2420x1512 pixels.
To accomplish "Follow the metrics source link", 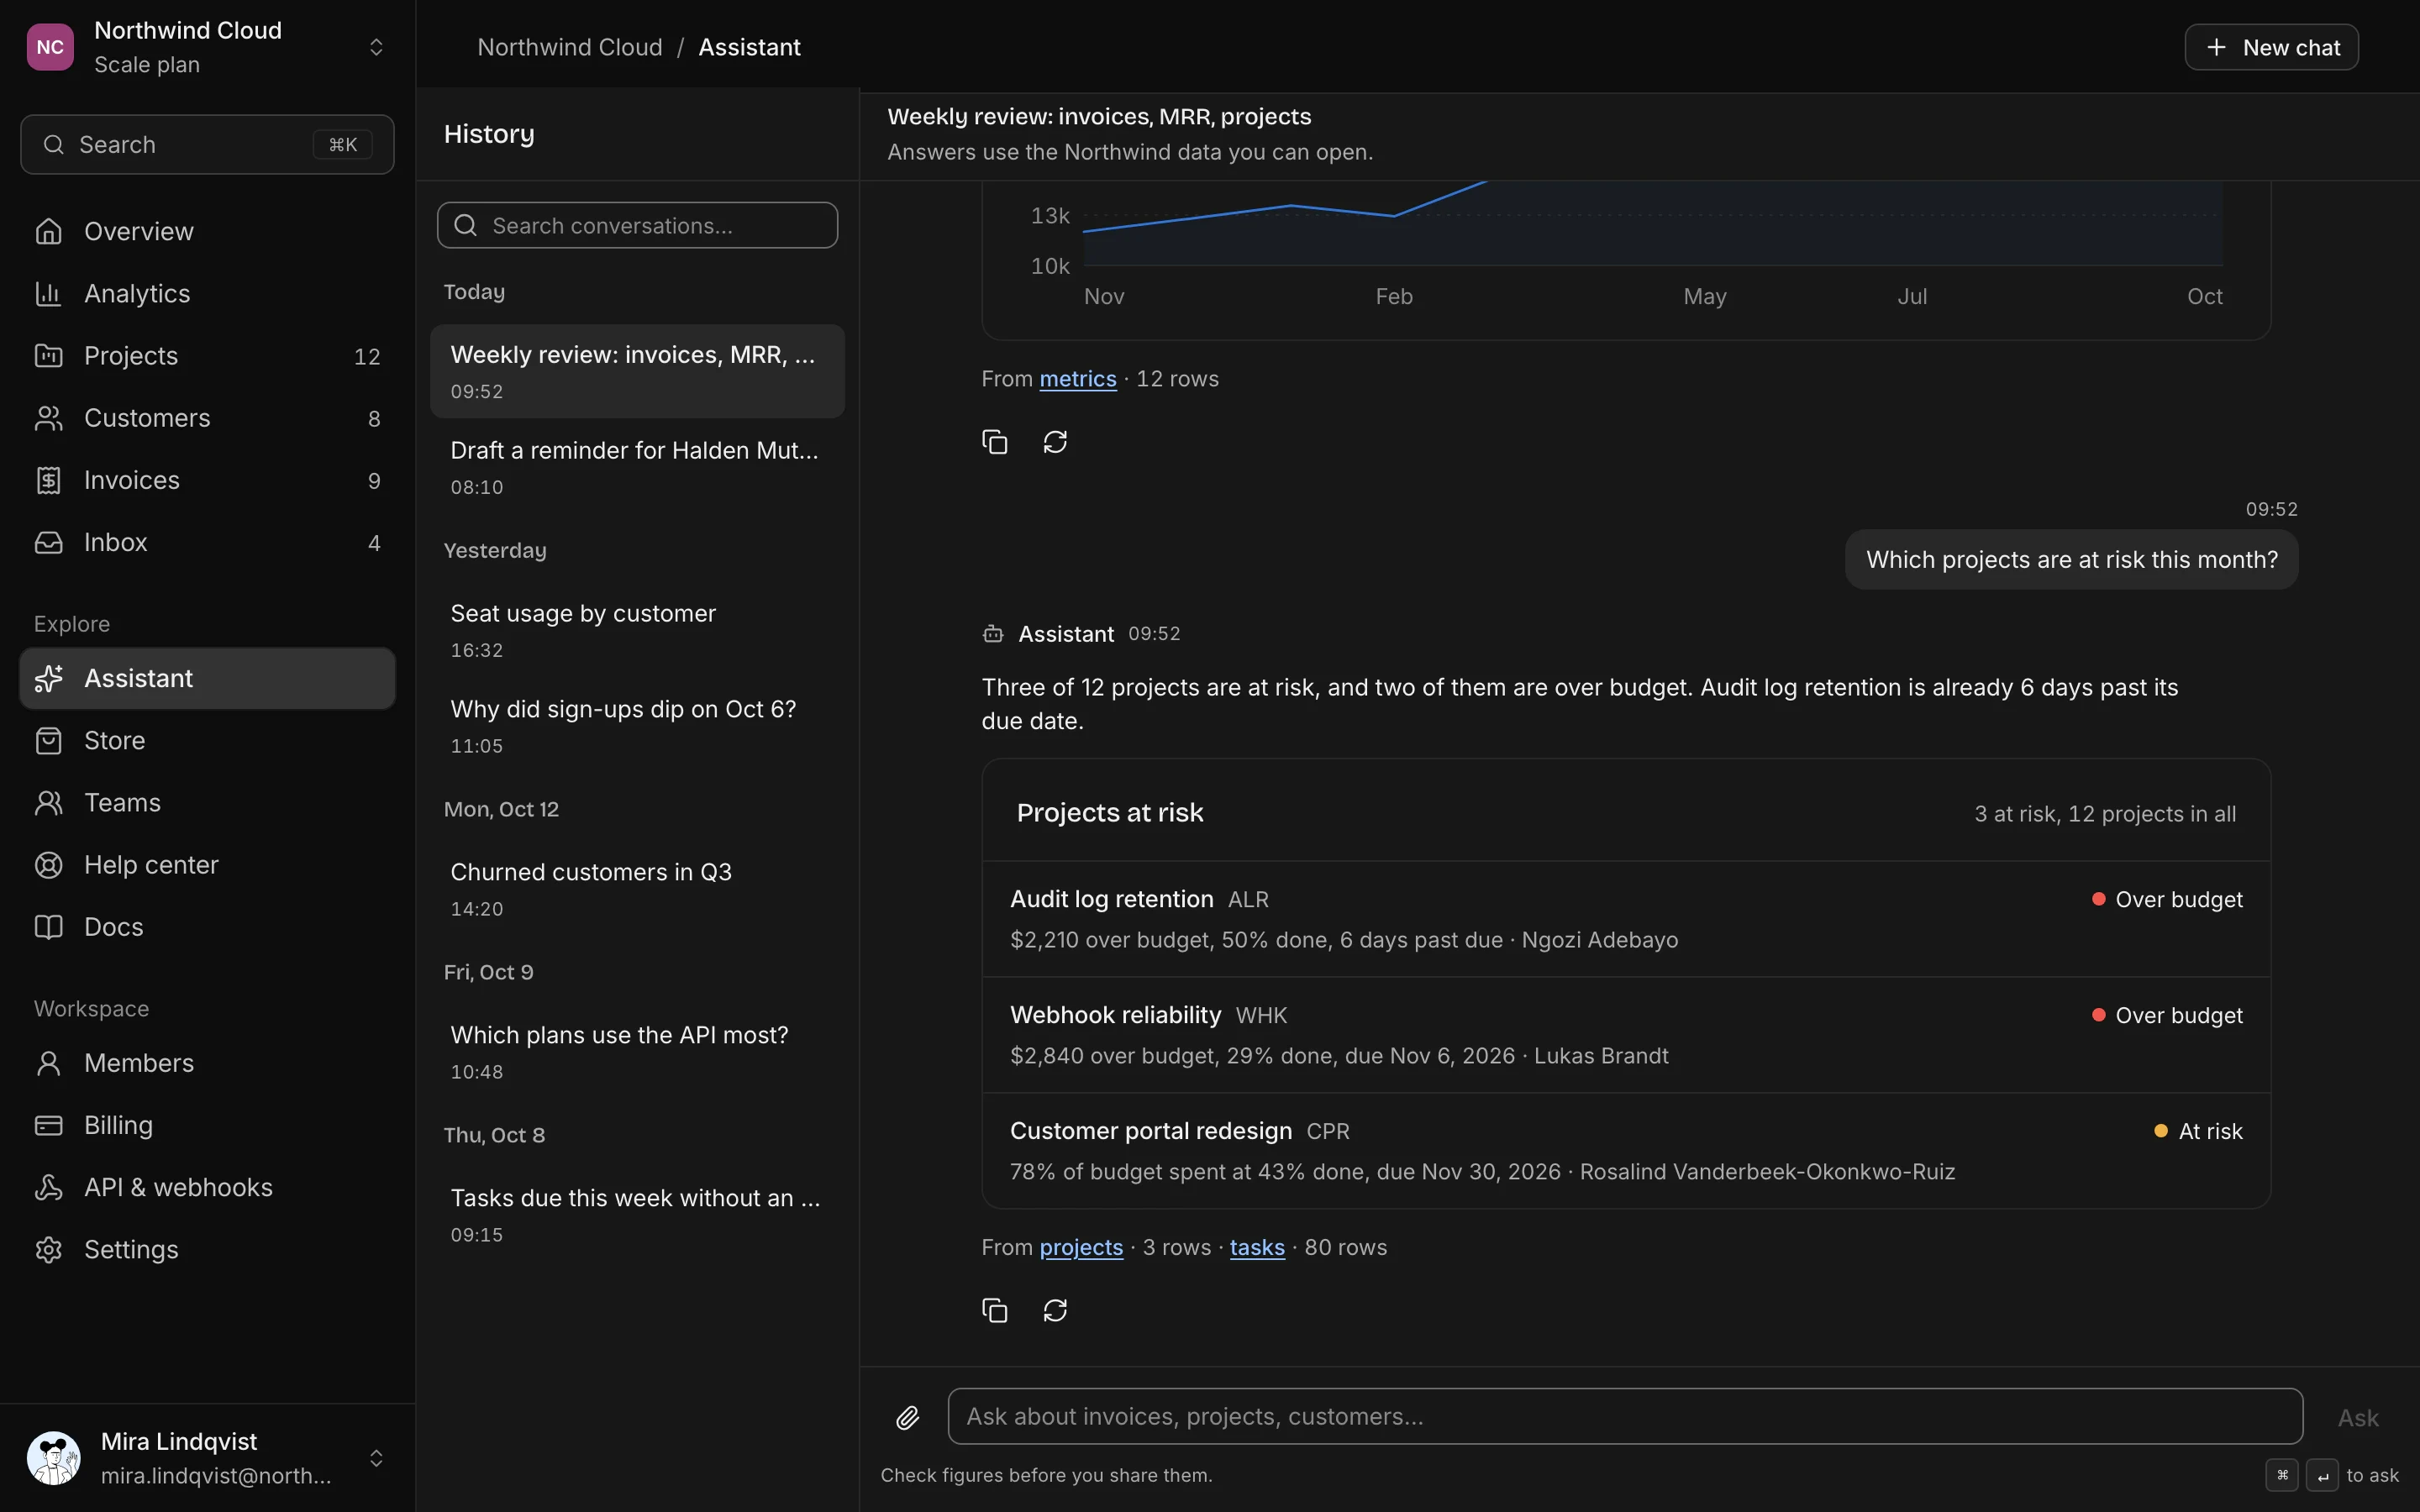I will [1077, 379].
